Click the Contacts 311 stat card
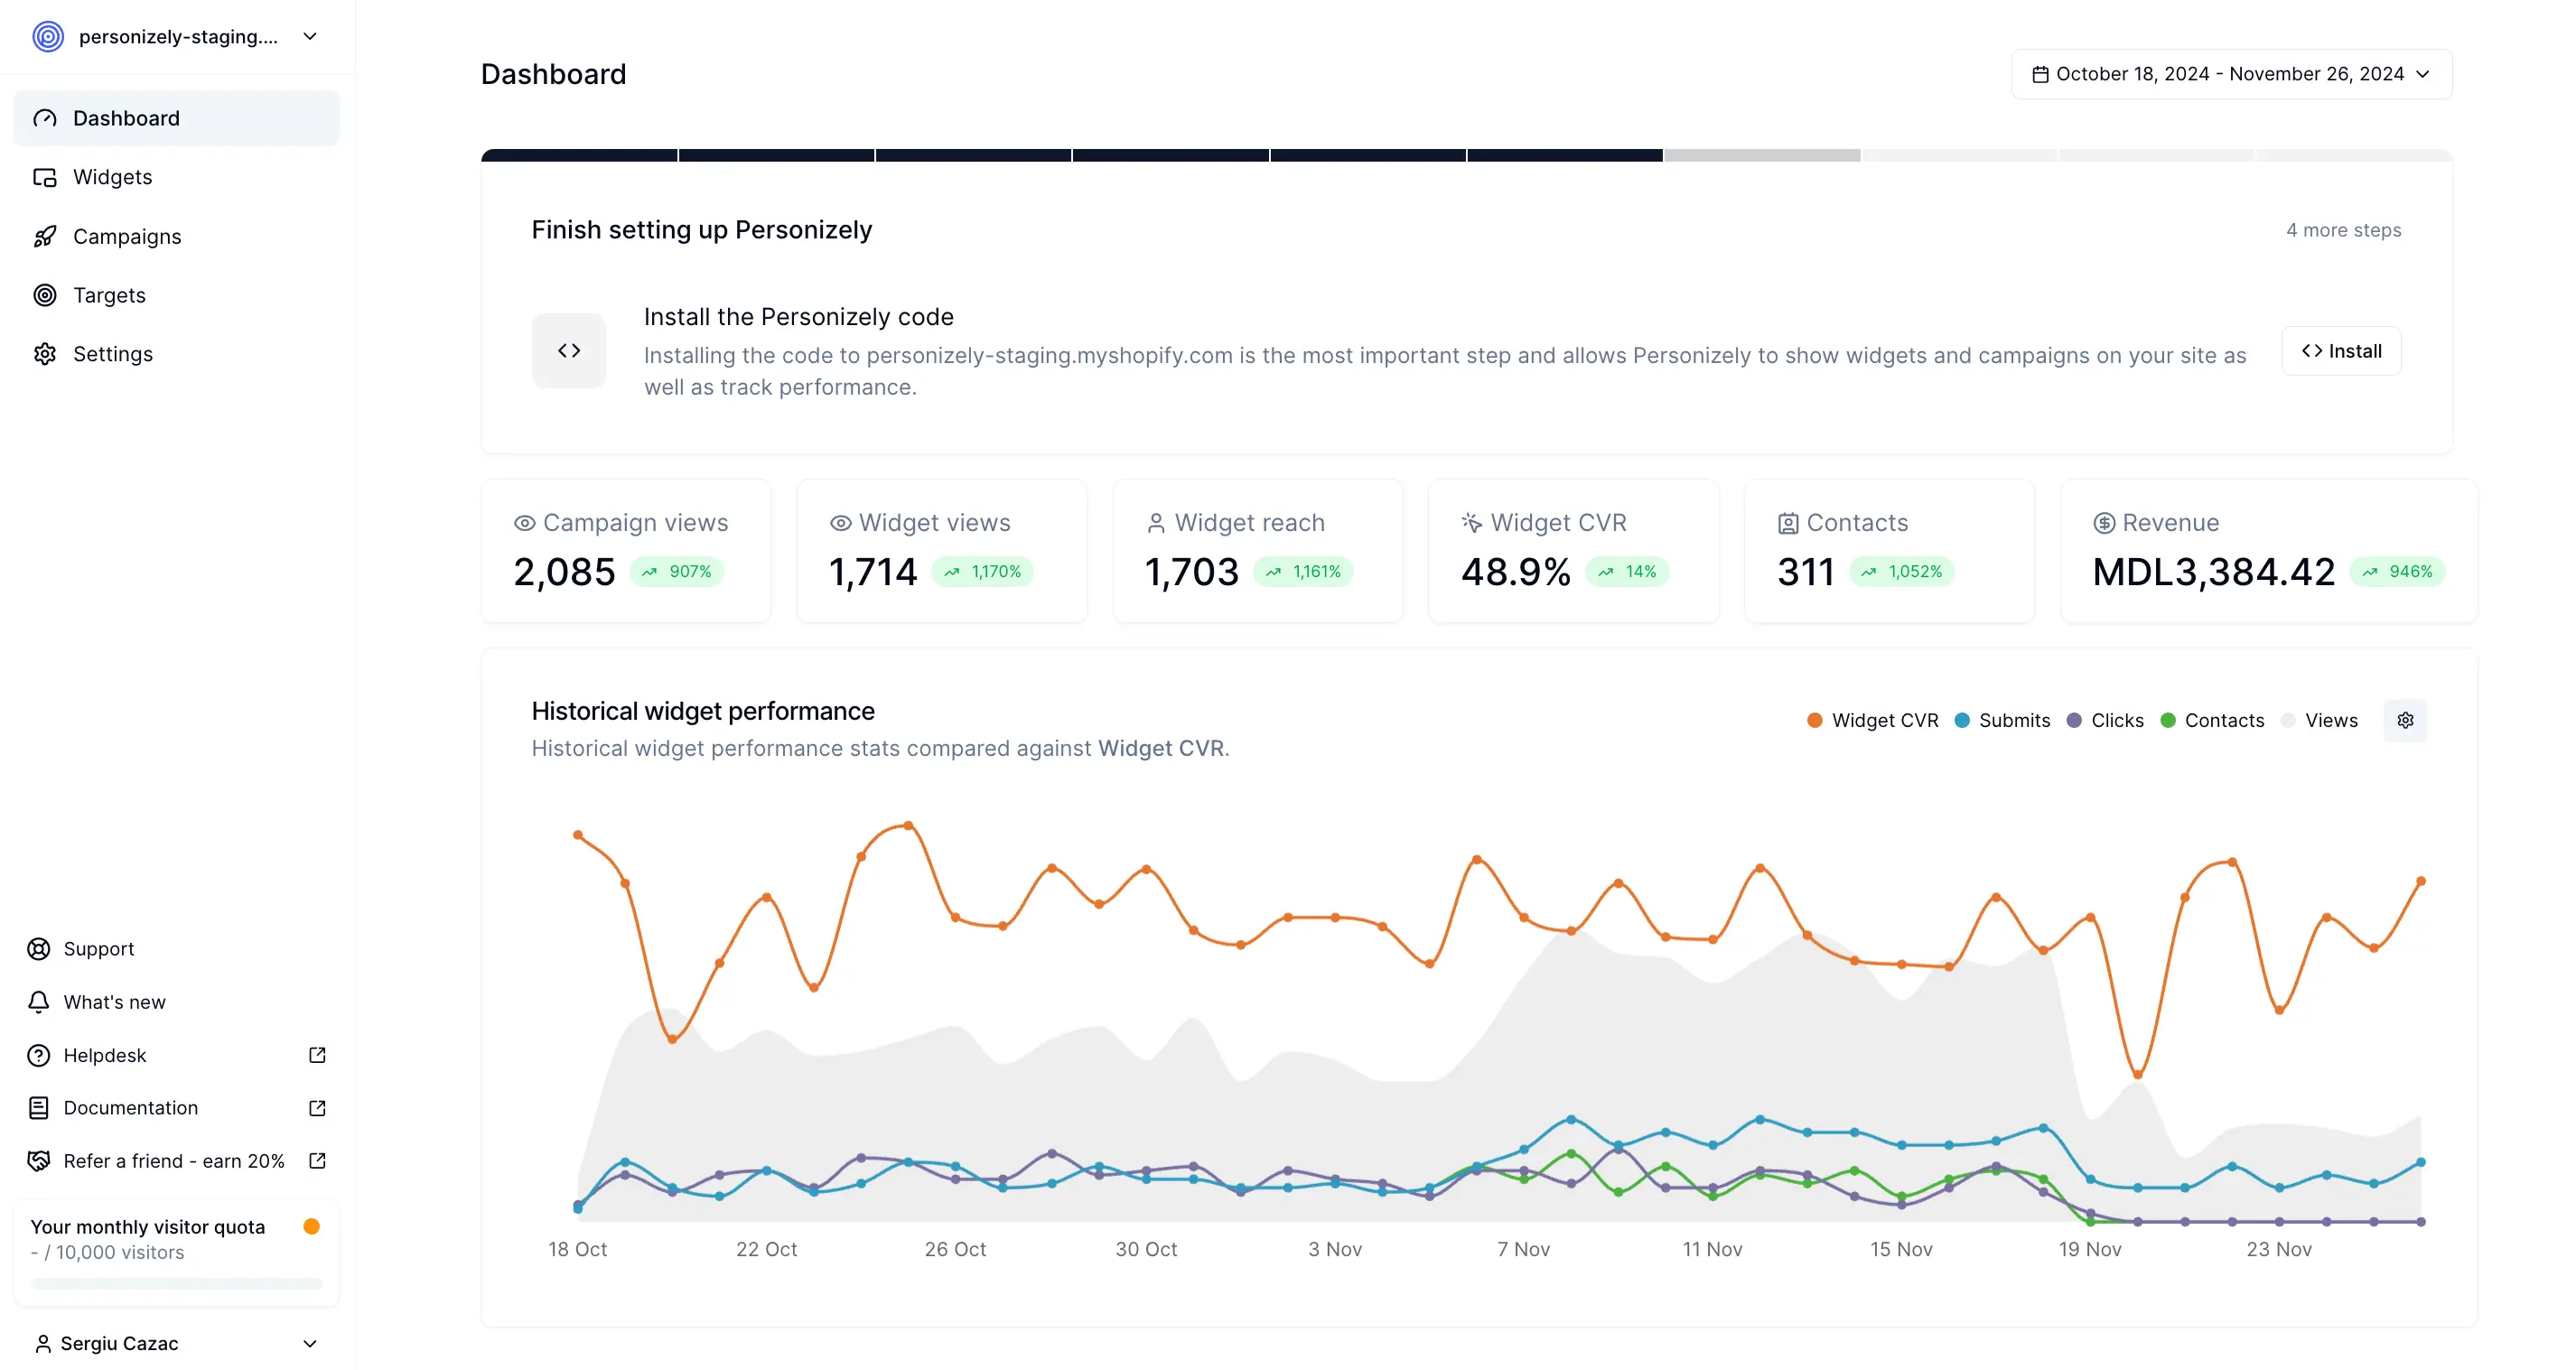2576x1370 pixels. click(1889, 551)
